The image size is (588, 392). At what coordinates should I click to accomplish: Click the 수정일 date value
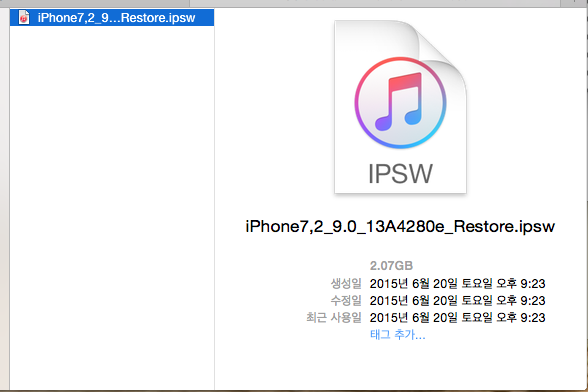457,300
